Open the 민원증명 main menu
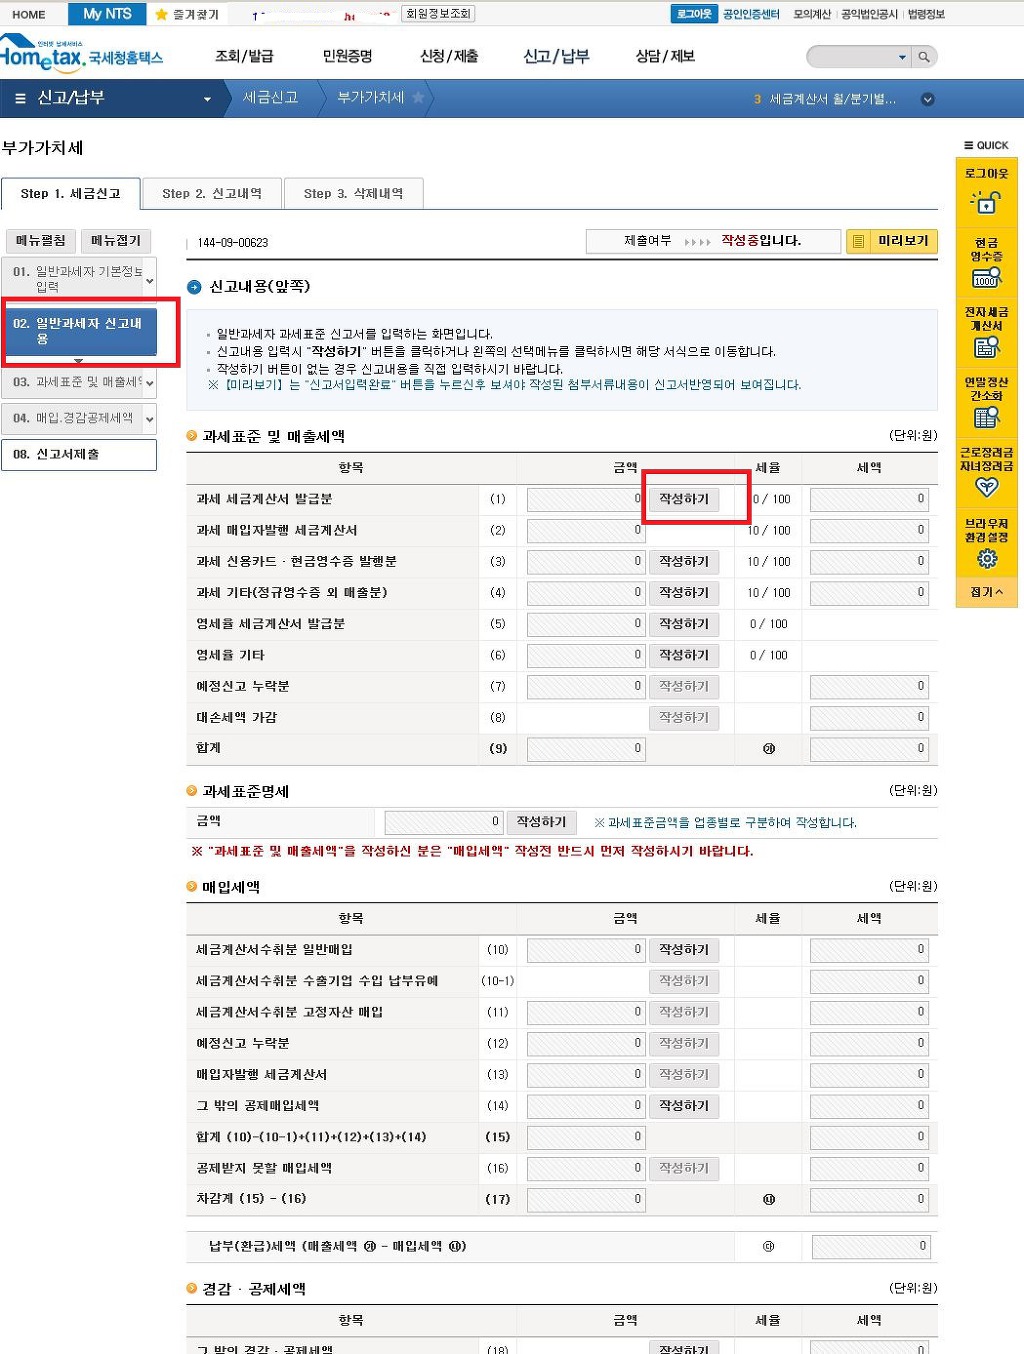This screenshot has width=1024, height=1354. pos(347,56)
